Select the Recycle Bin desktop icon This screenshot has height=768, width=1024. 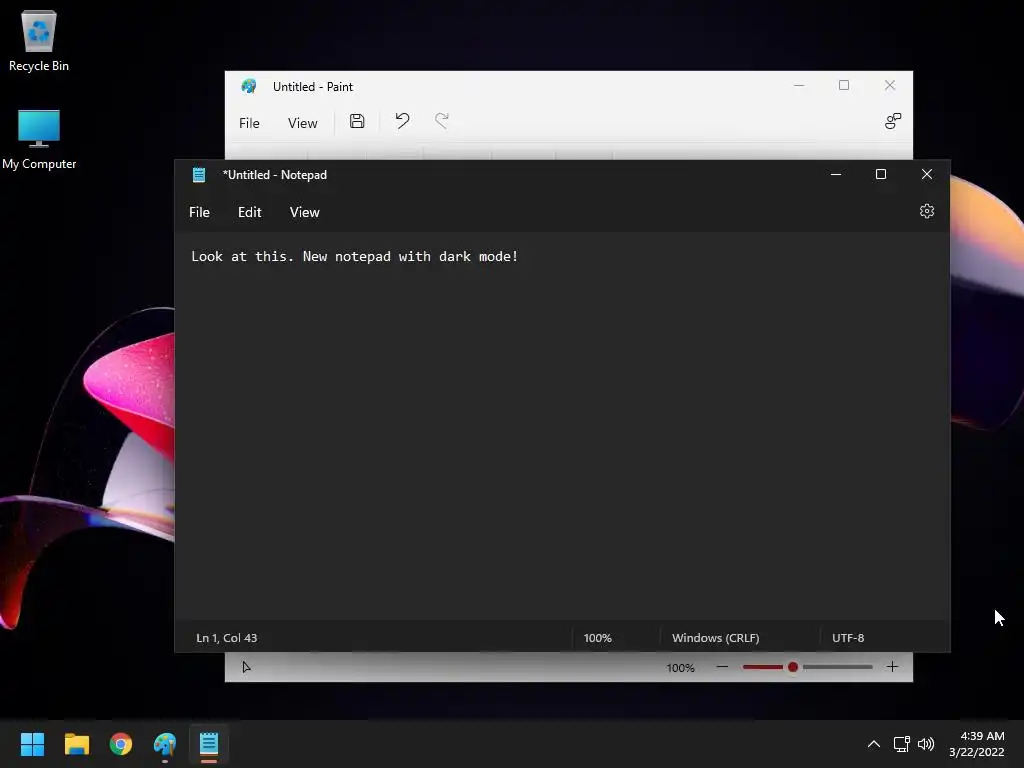coord(39,40)
